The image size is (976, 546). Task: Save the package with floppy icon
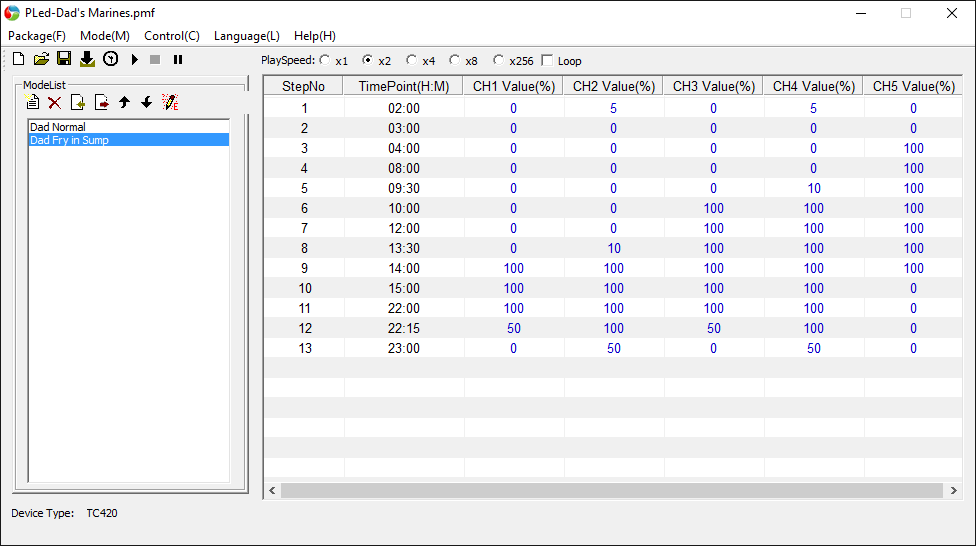pos(63,59)
